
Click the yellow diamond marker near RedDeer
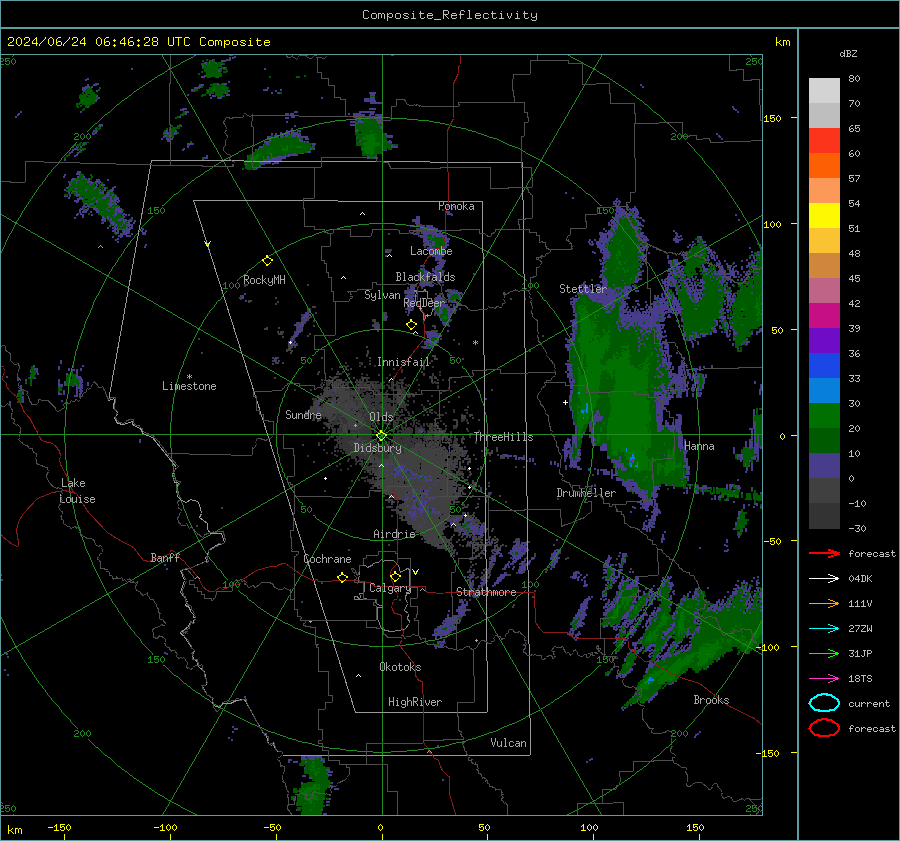pos(411,325)
